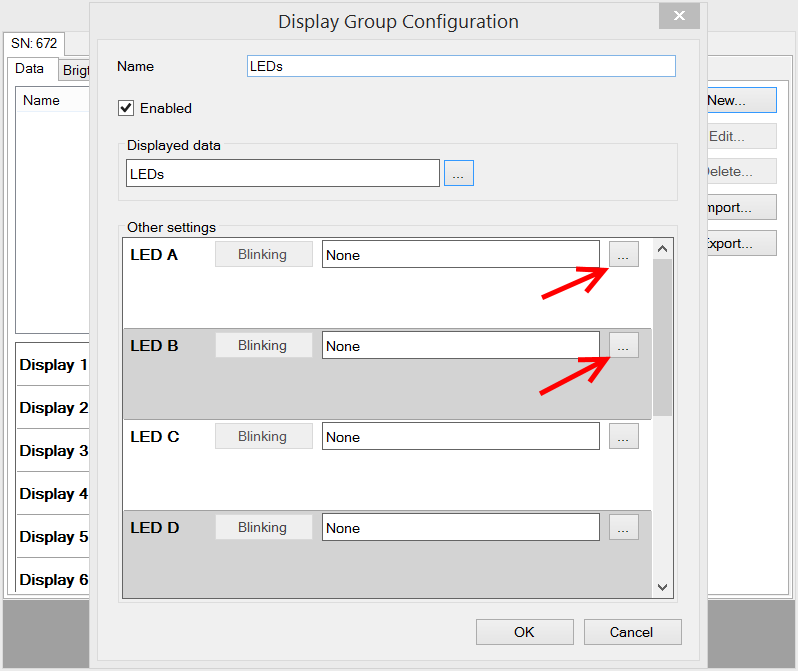Close the Display Group Configuration dialog
798x671 pixels.
(x=679, y=17)
